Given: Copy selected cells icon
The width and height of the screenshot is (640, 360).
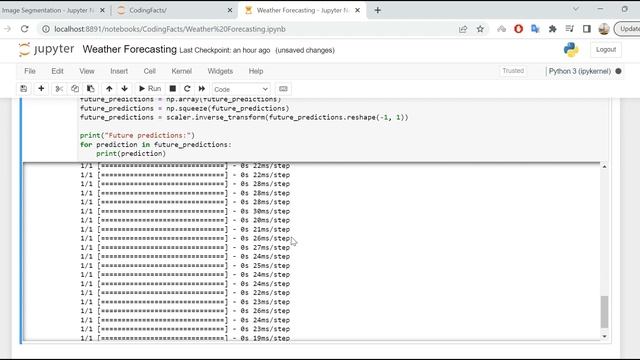Looking at the screenshot, I should (75, 89).
